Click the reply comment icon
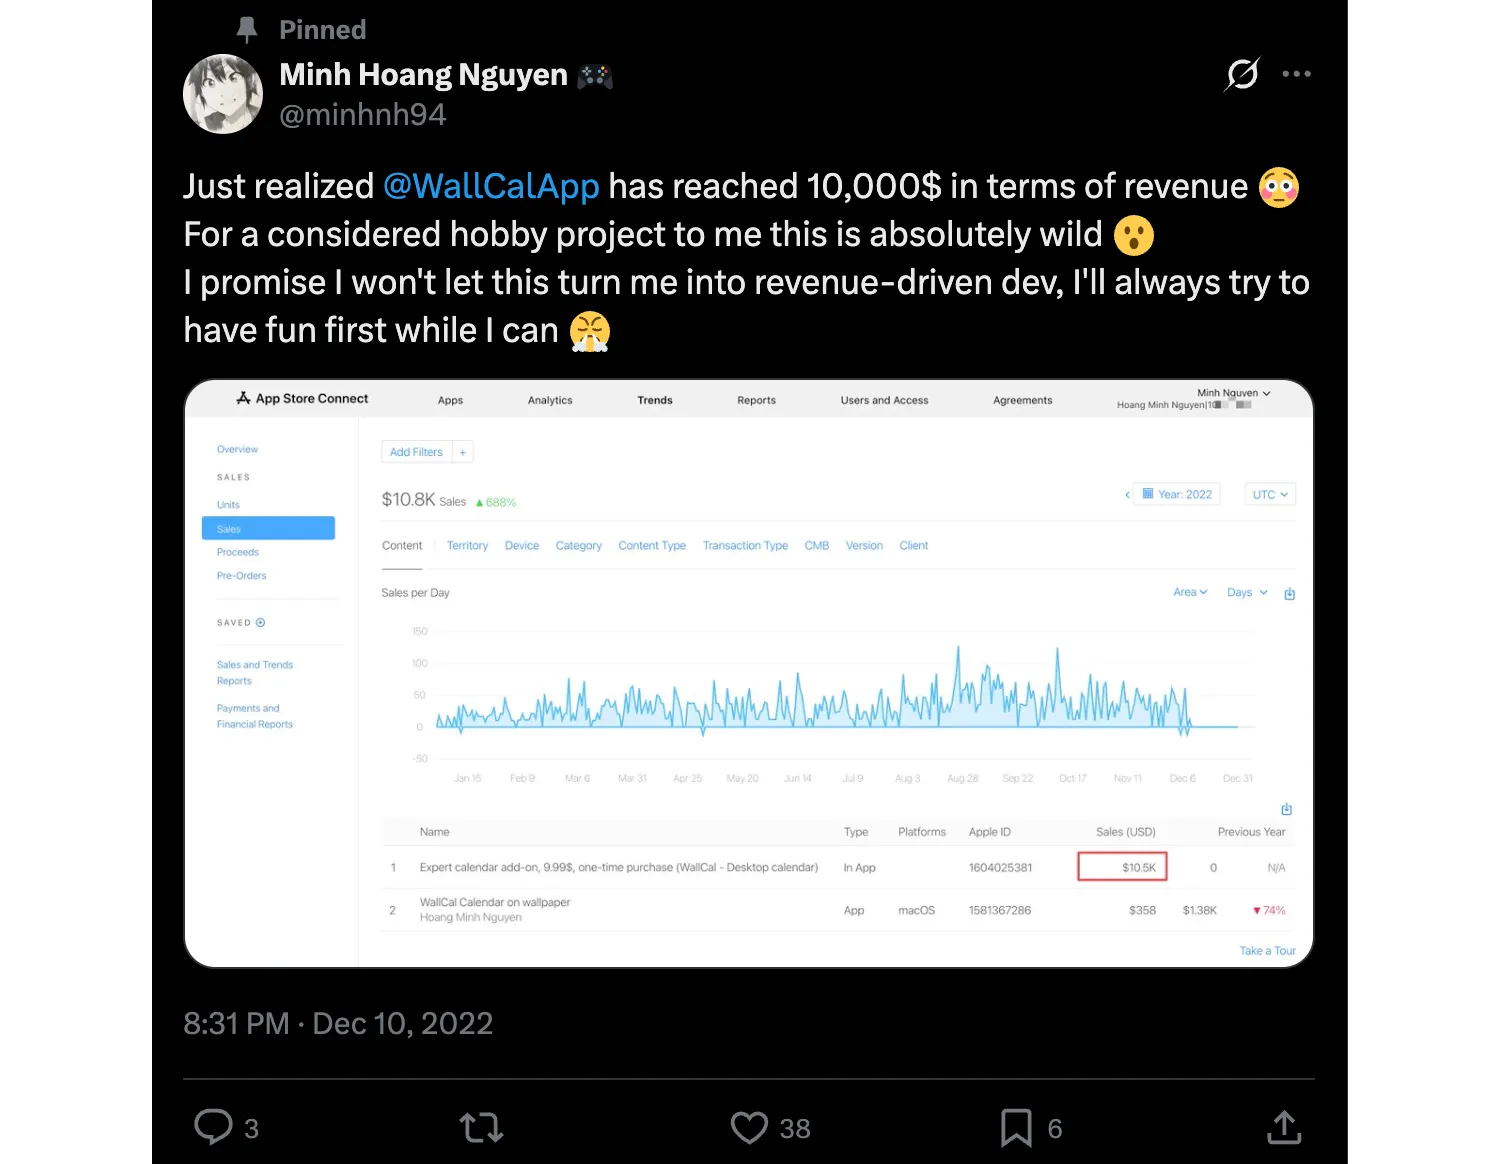 tap(213, 1127)
